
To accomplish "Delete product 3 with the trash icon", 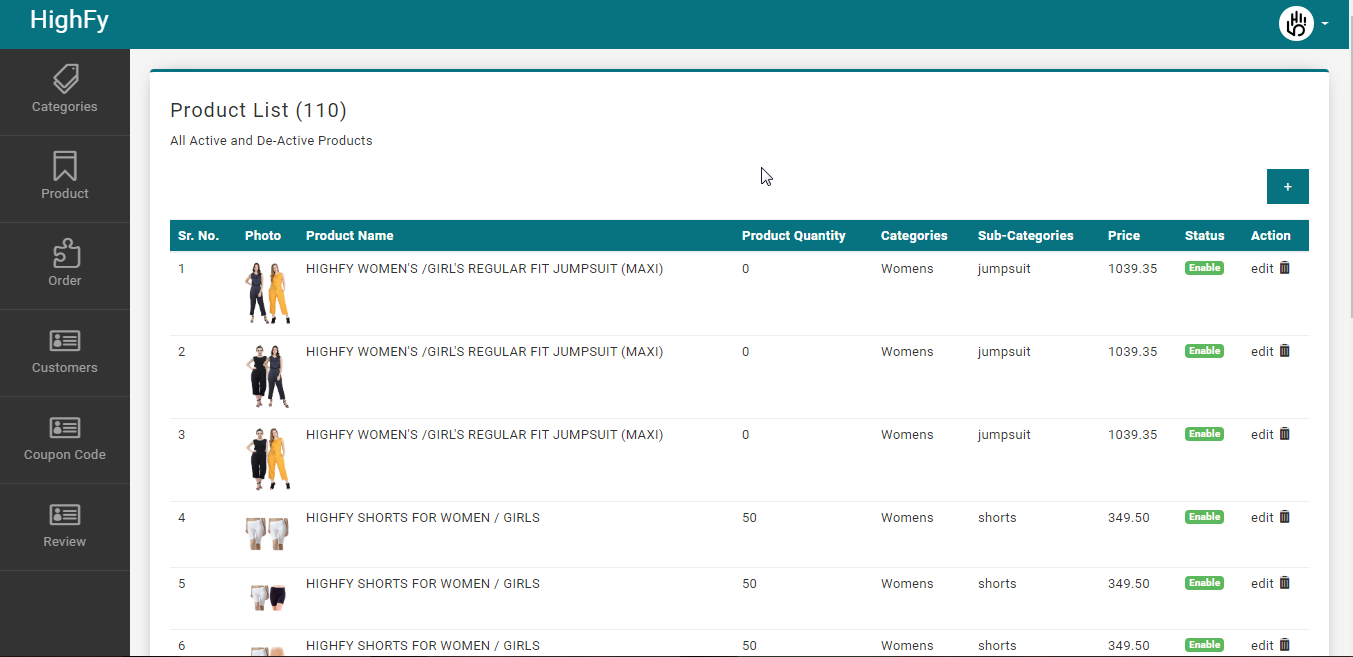I will (1285, 434).
